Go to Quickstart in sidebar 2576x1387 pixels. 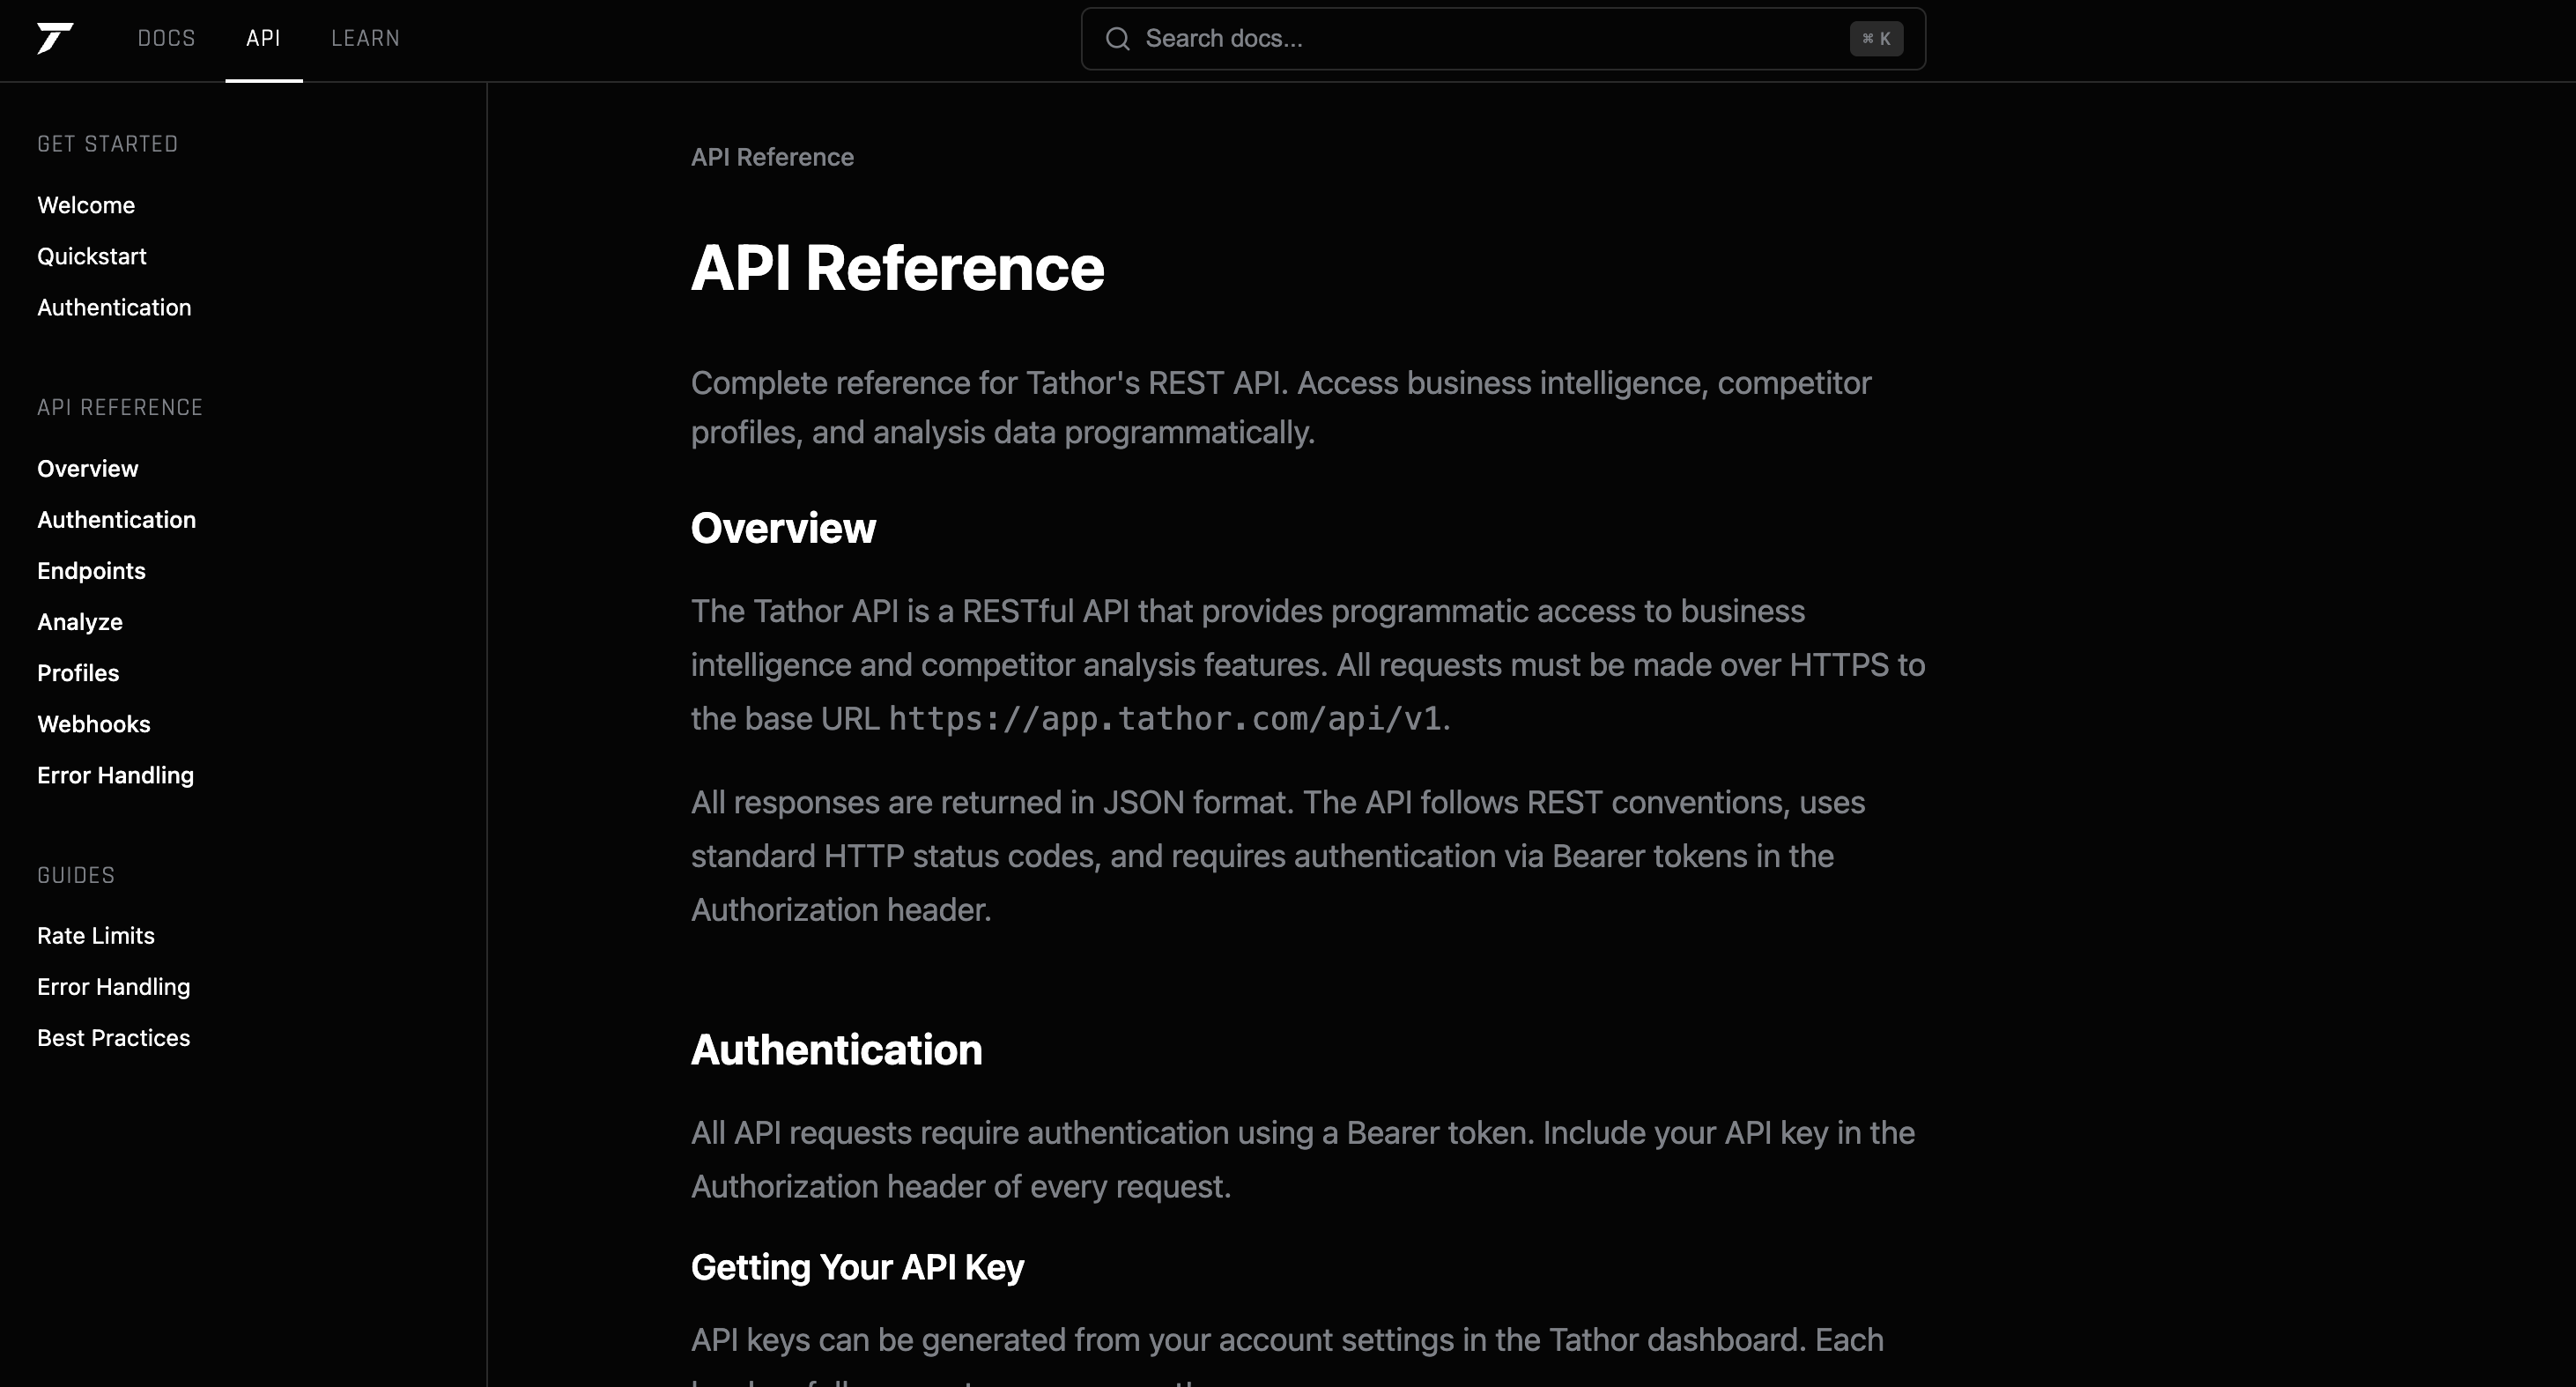tap(92, 256)
